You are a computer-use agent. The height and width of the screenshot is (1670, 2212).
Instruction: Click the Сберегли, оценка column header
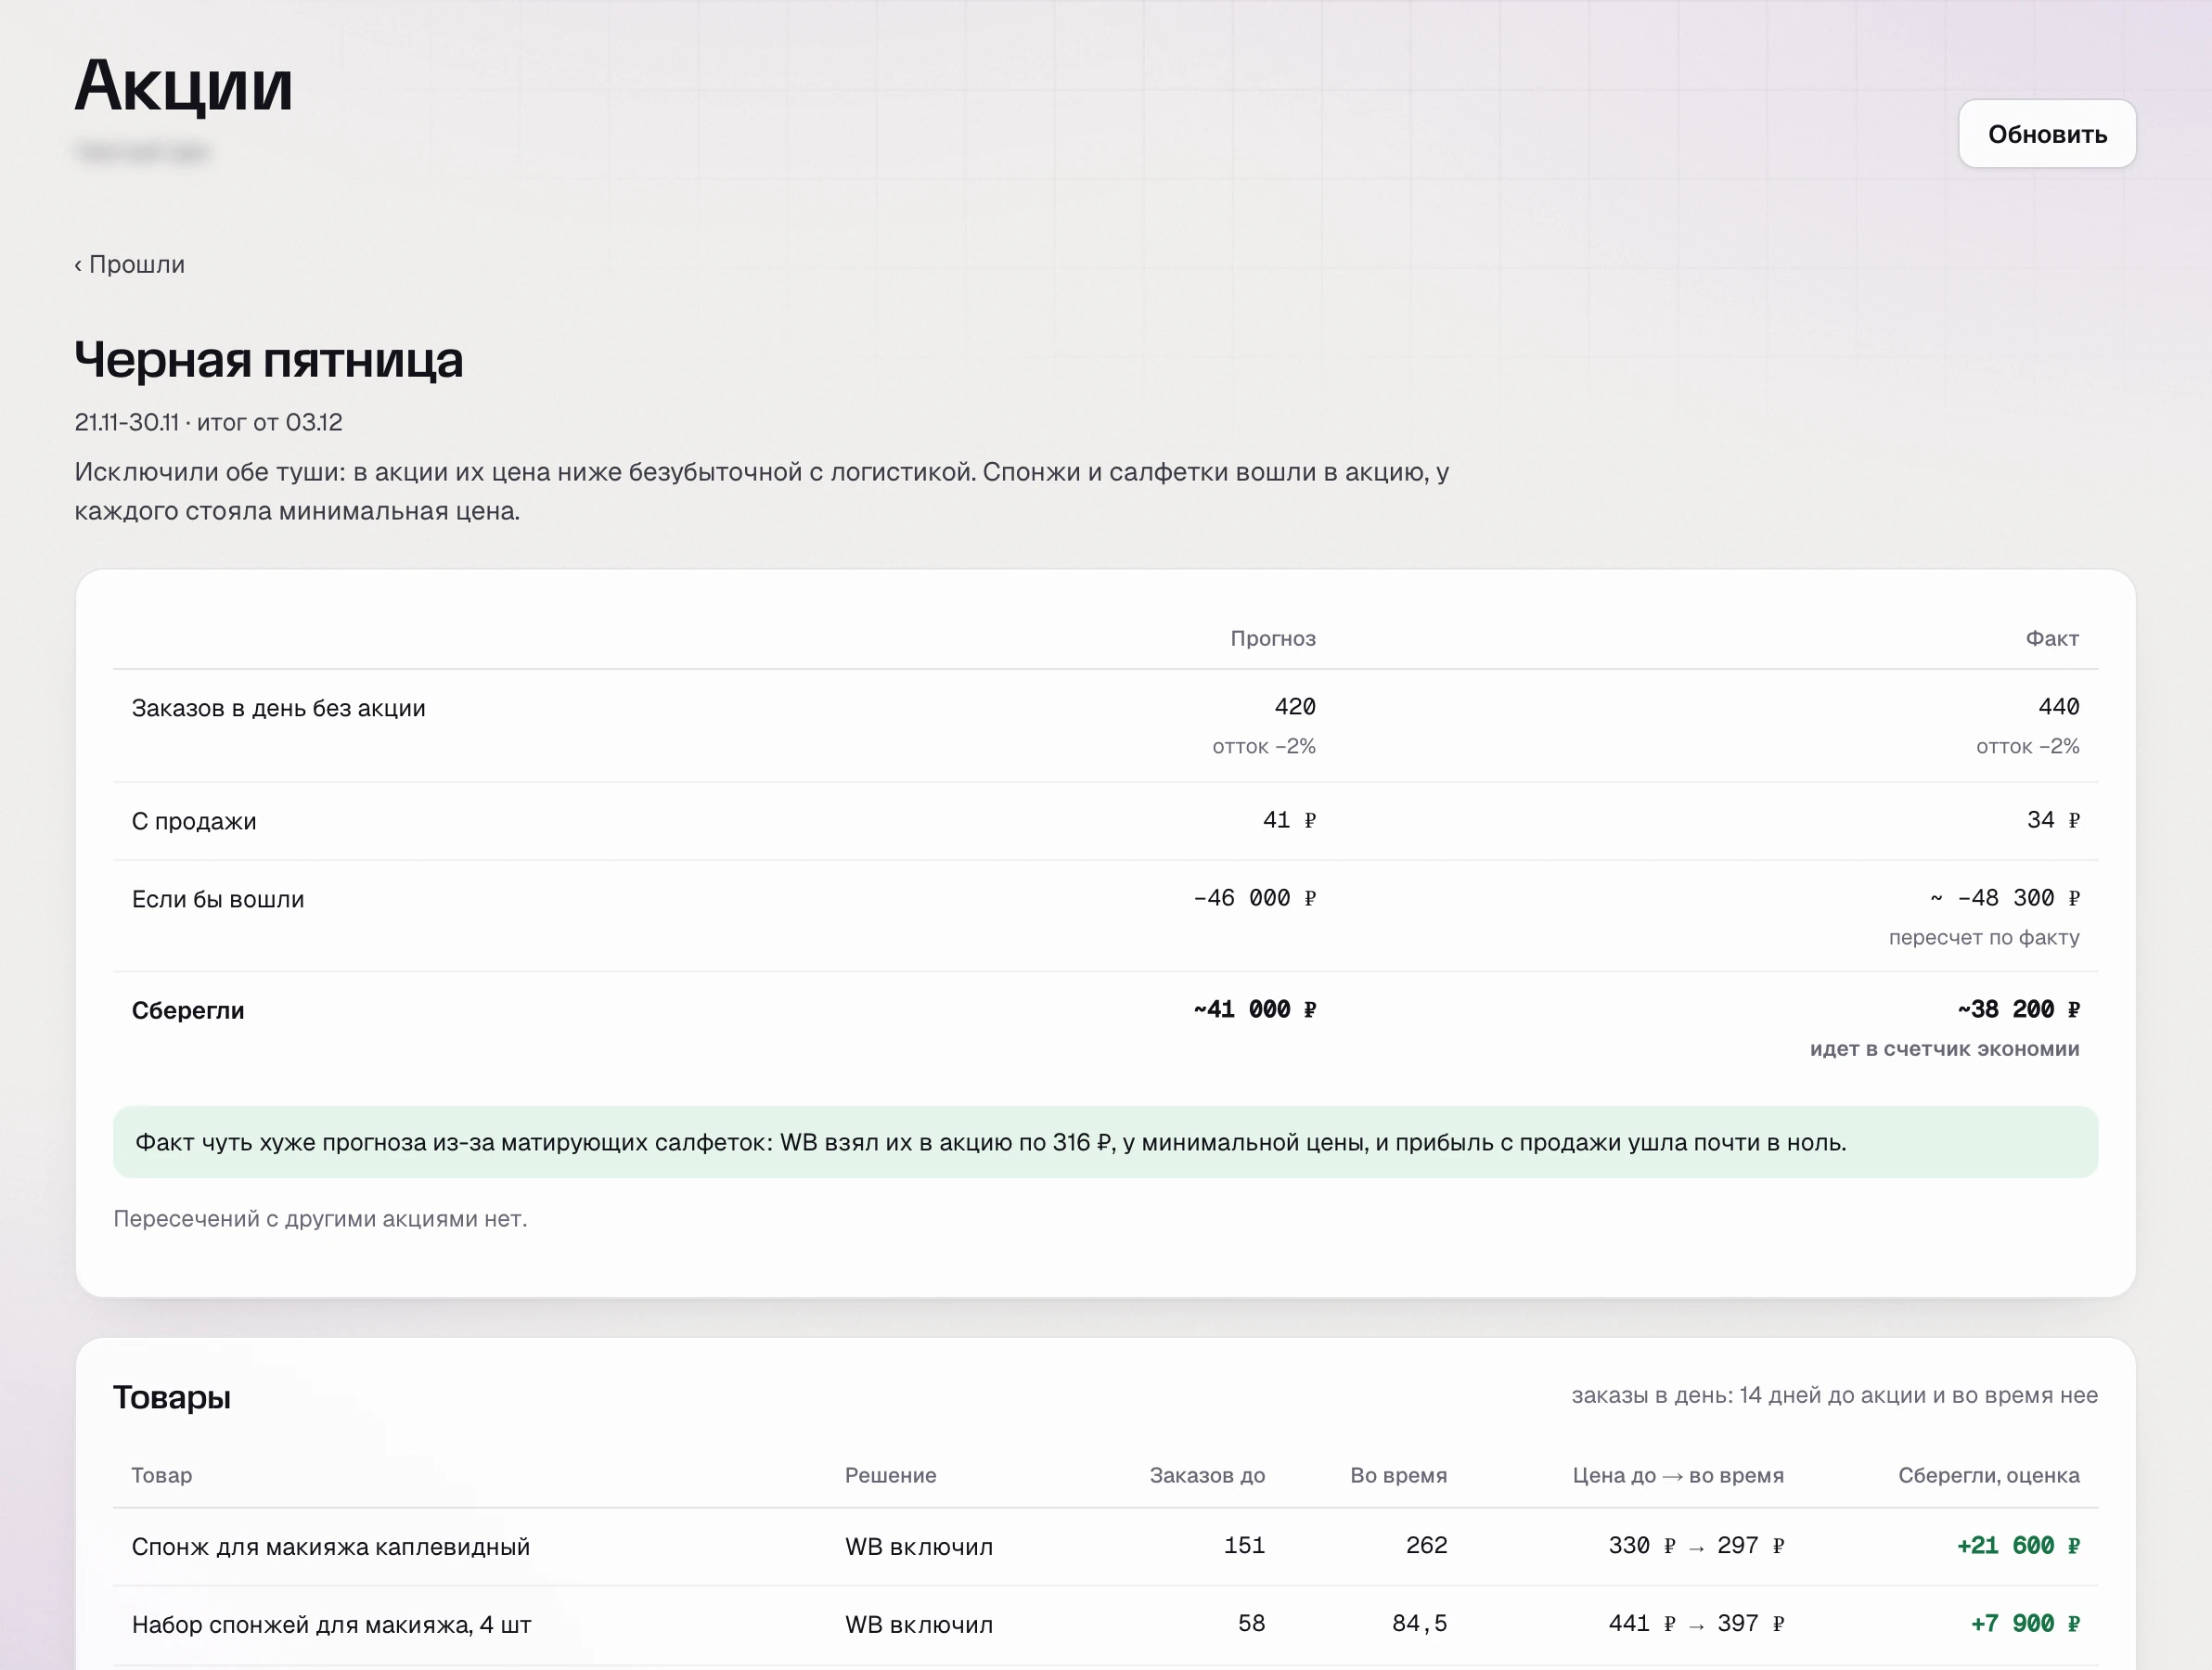pyautogui.click(x=1988, y=1475)
